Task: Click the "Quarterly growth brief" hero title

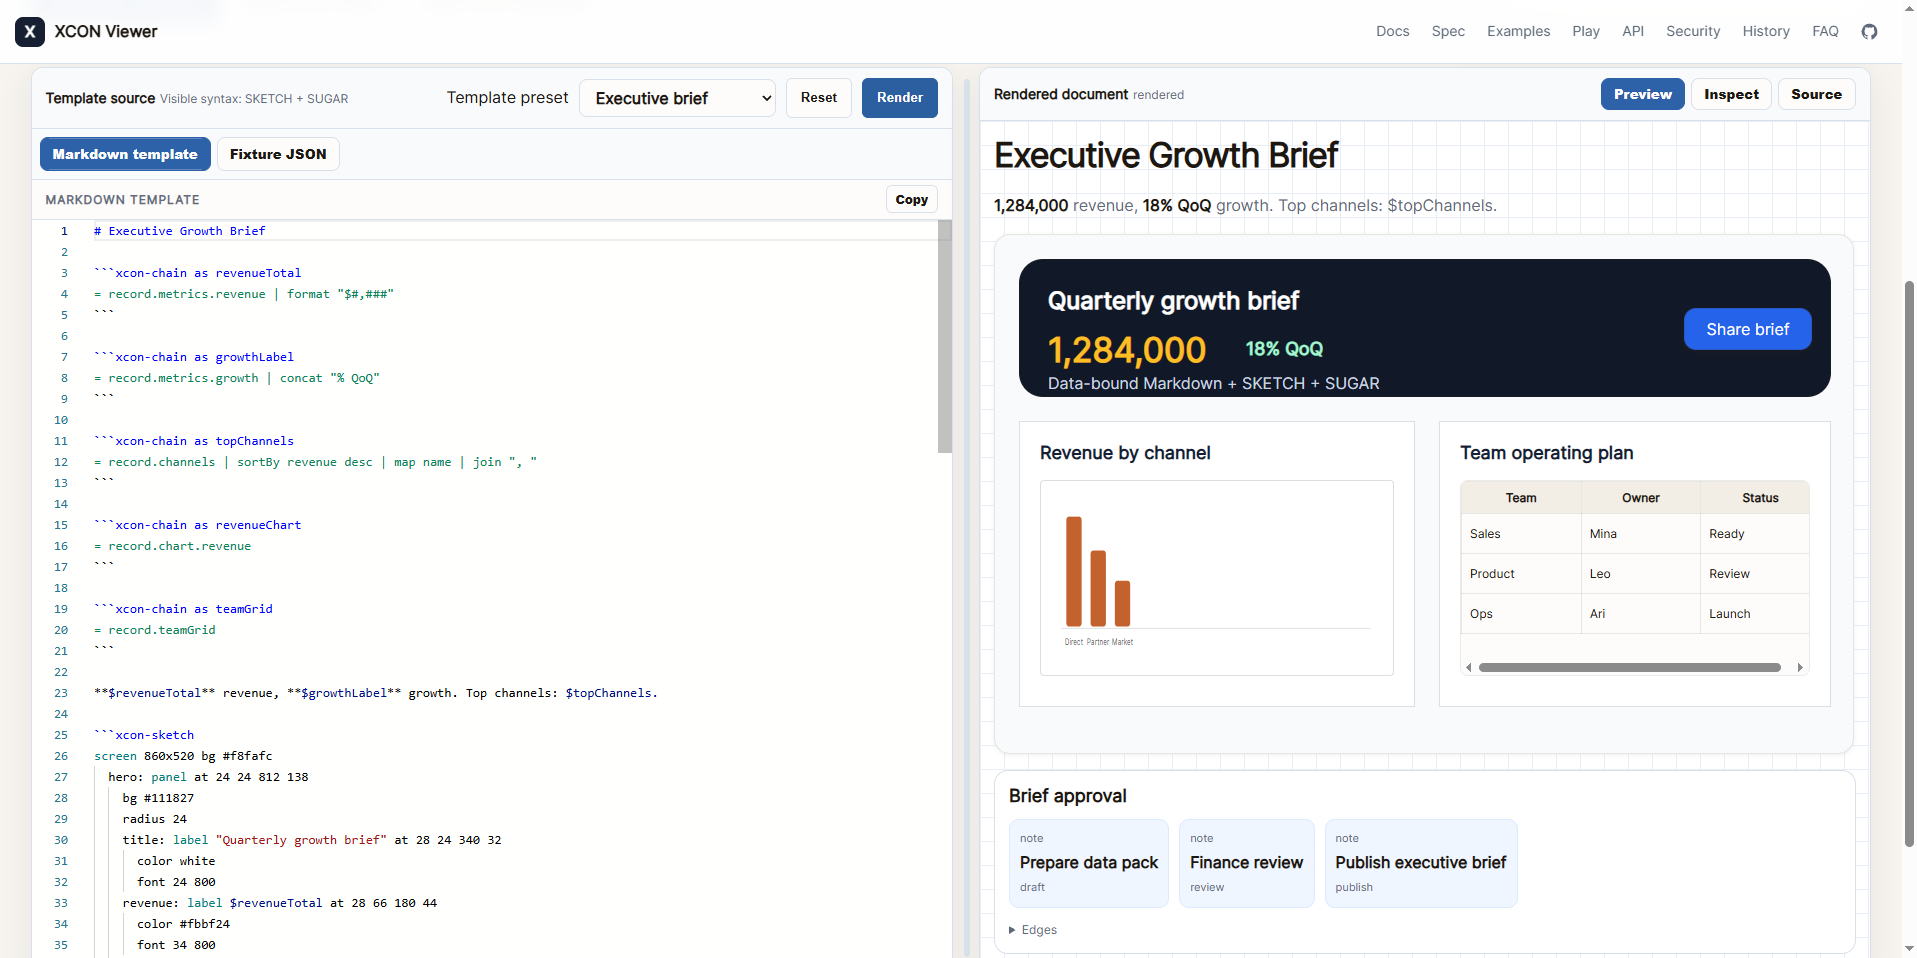Action: tap(1173, 301)
